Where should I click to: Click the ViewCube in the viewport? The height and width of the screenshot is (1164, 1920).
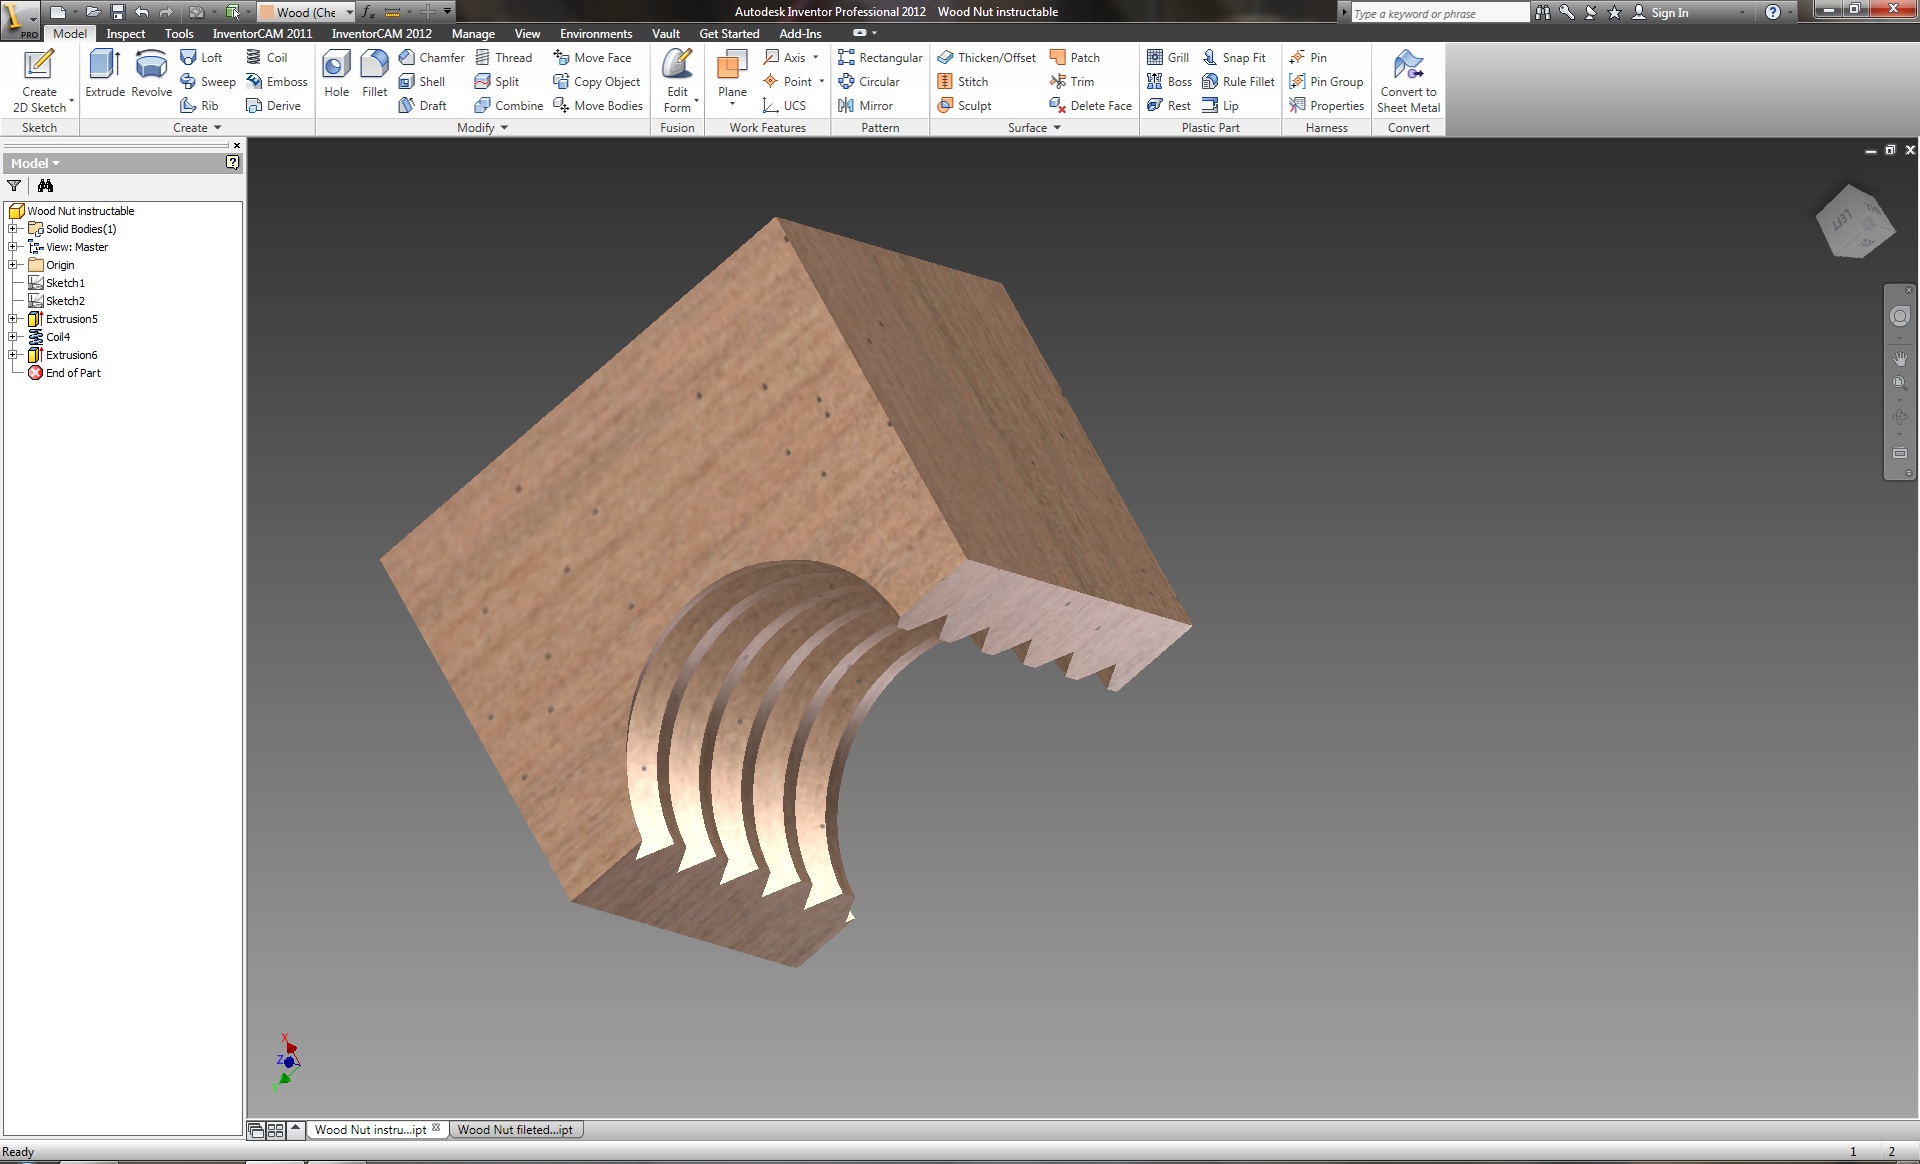(x=1854, y=221)
